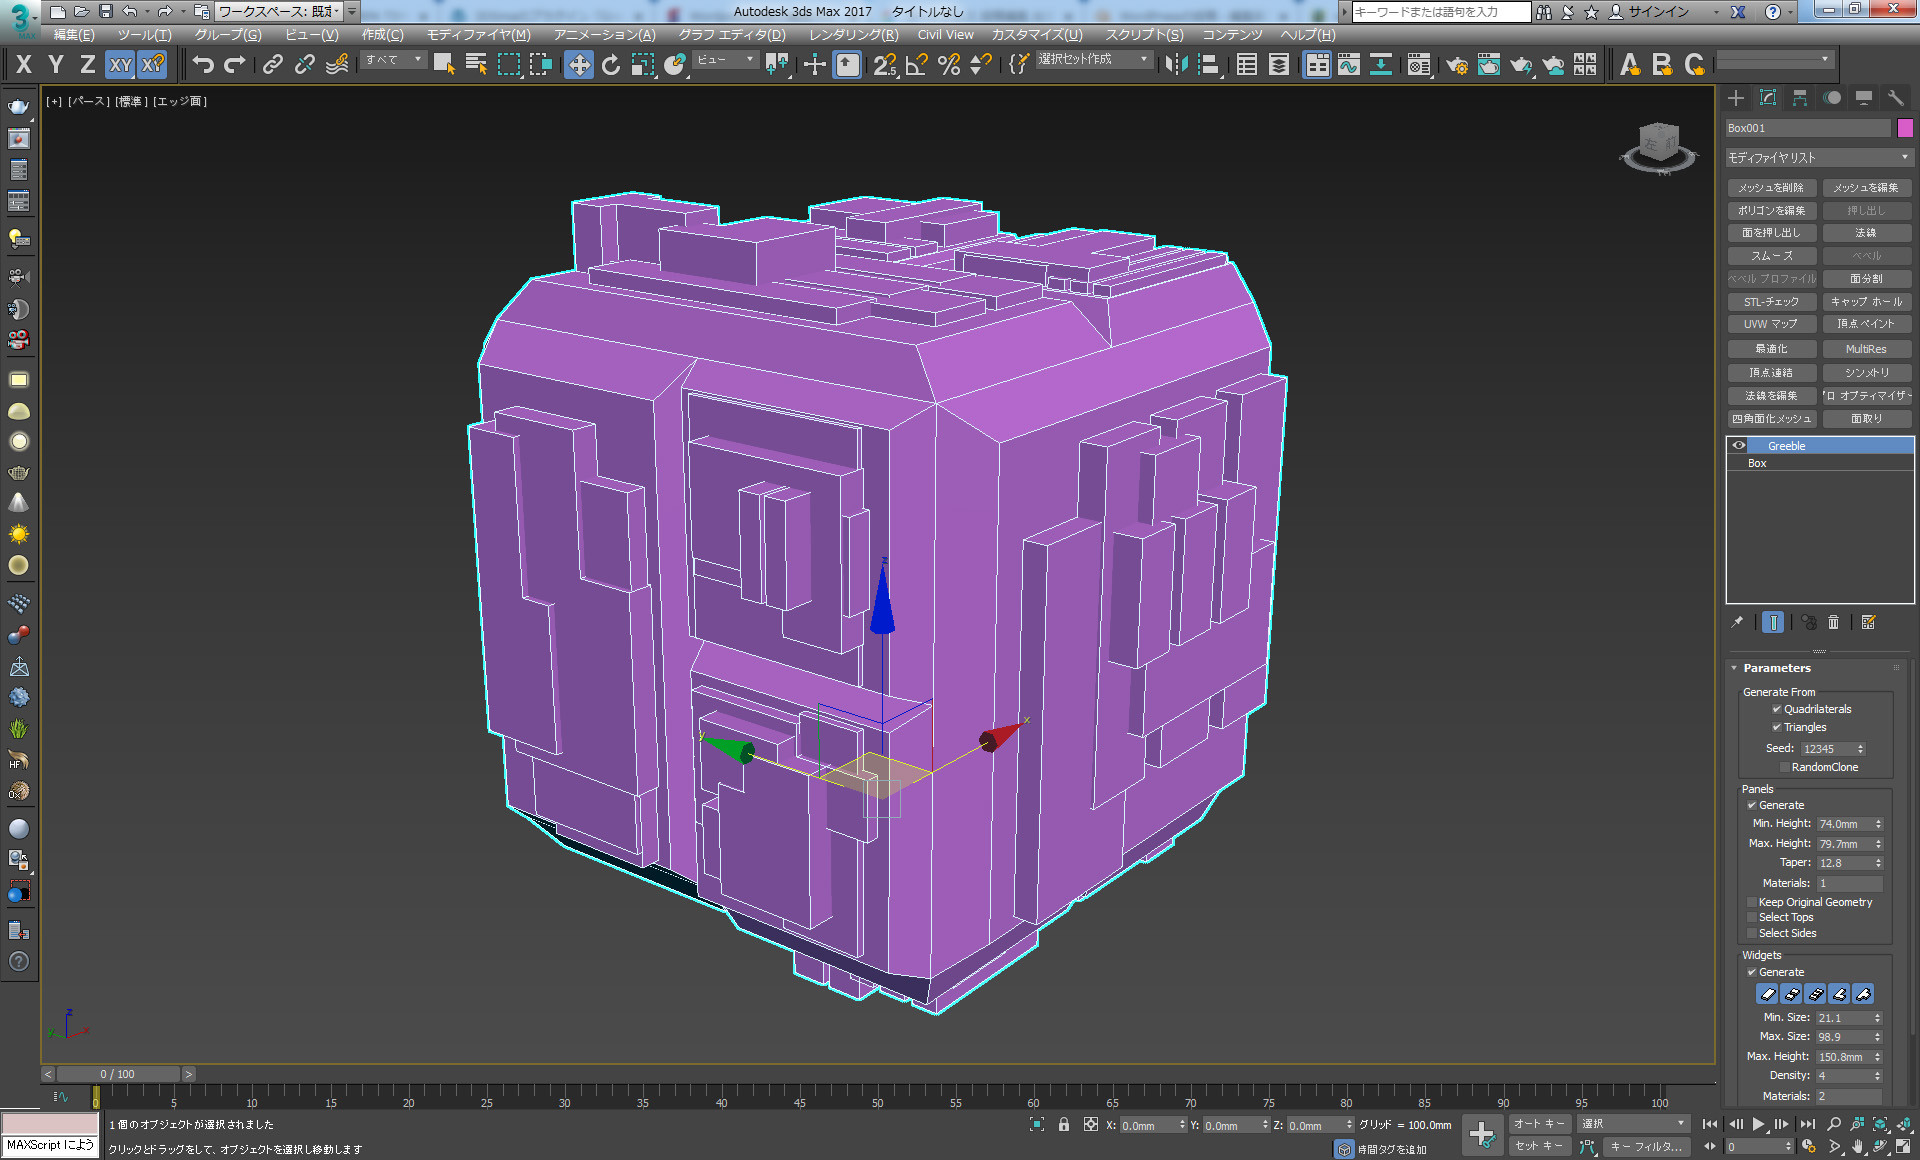Enable the RandomClone checkbox

coord(1785,767)
